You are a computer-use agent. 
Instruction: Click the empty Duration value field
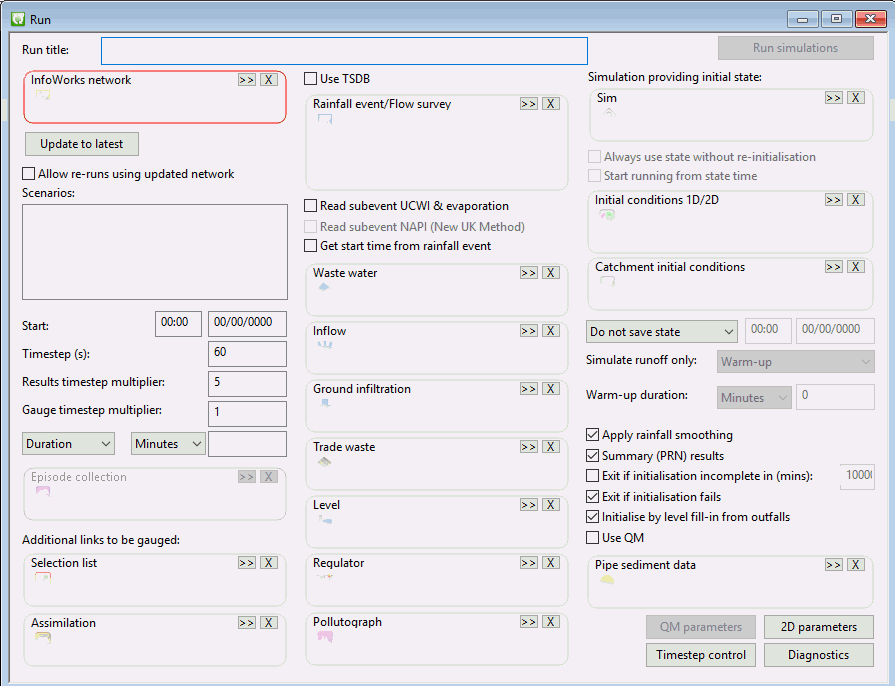coord(247,444)
